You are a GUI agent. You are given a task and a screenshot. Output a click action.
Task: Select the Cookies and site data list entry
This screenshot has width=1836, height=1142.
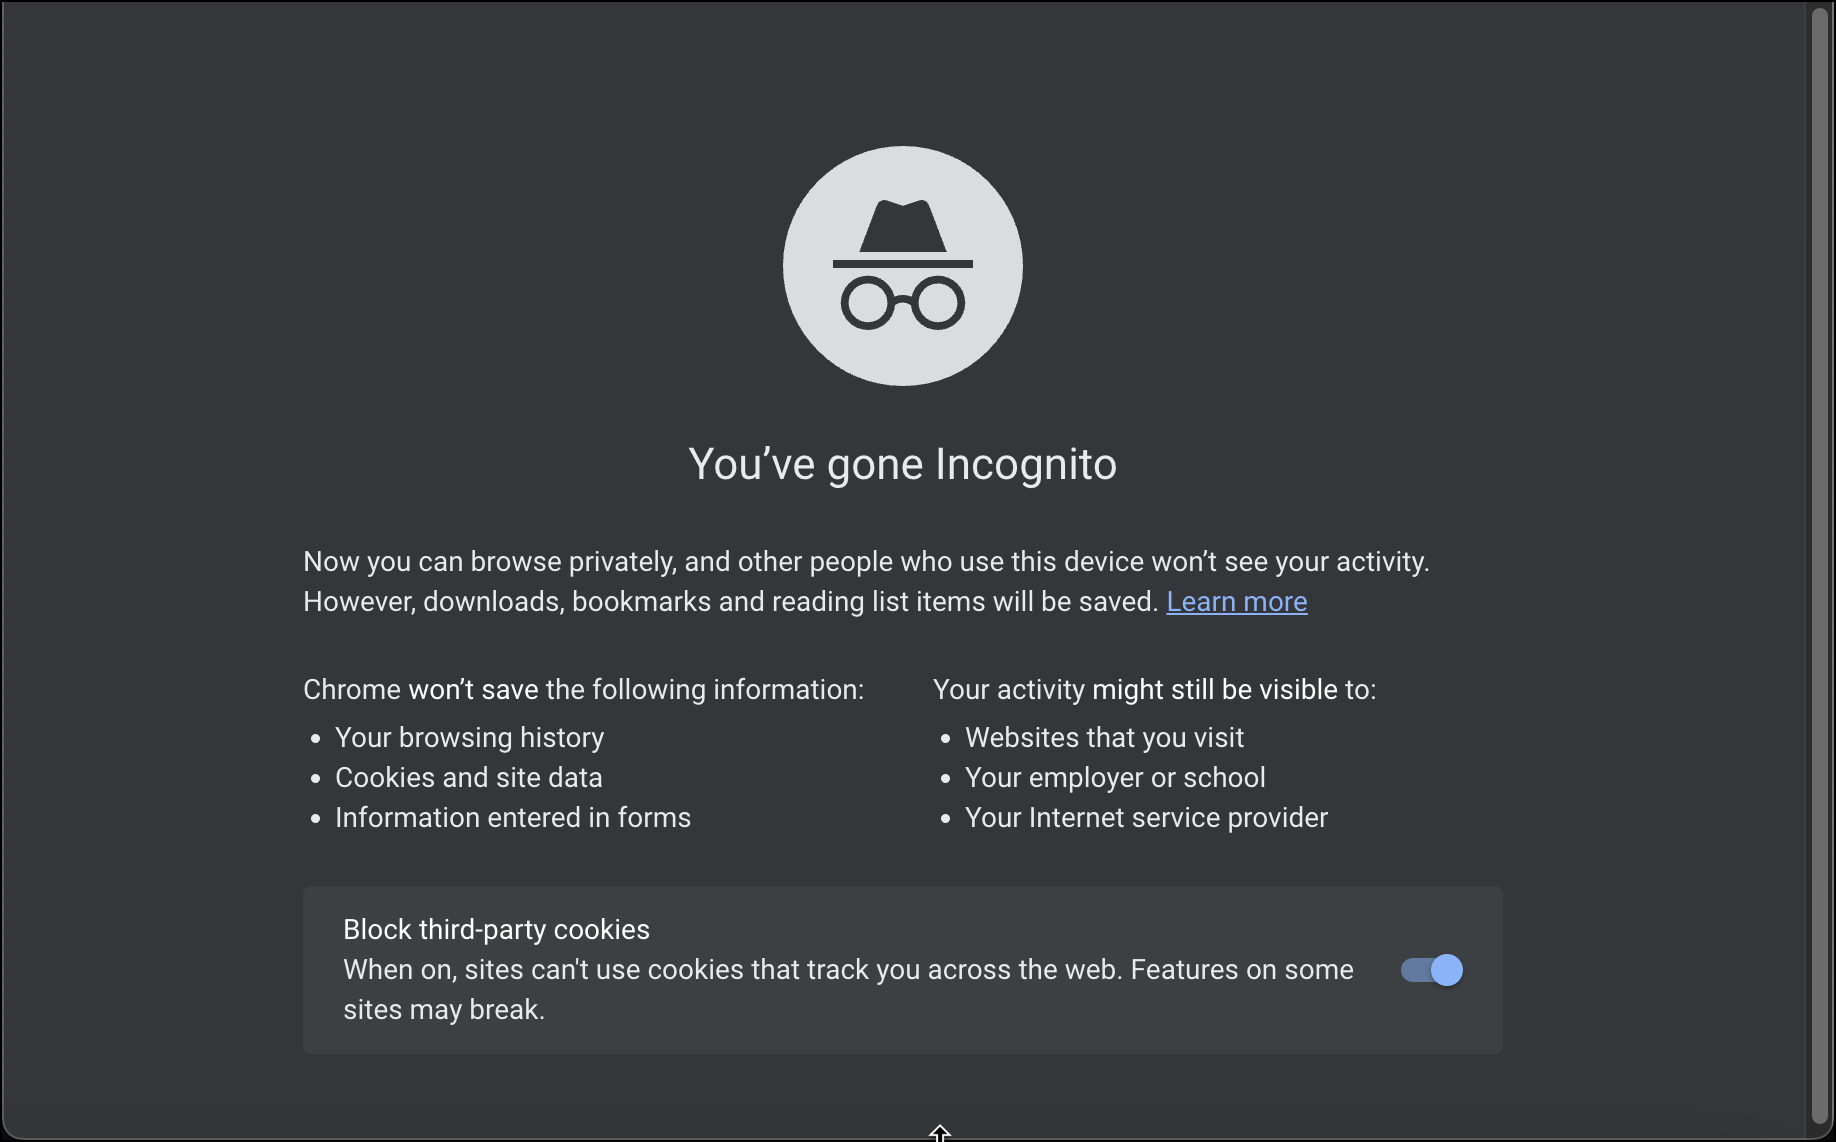point(469,777)
